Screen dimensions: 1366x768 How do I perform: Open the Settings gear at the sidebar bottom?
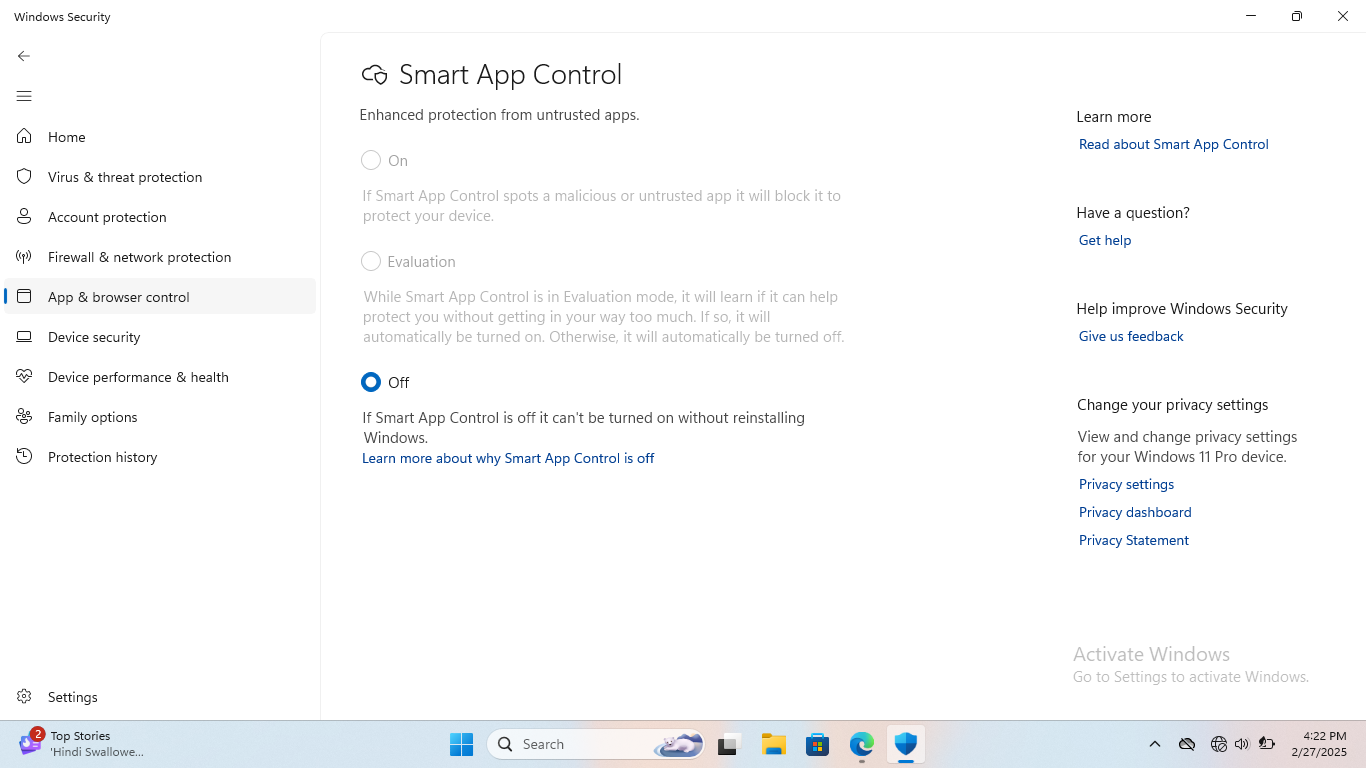point(26,697)
